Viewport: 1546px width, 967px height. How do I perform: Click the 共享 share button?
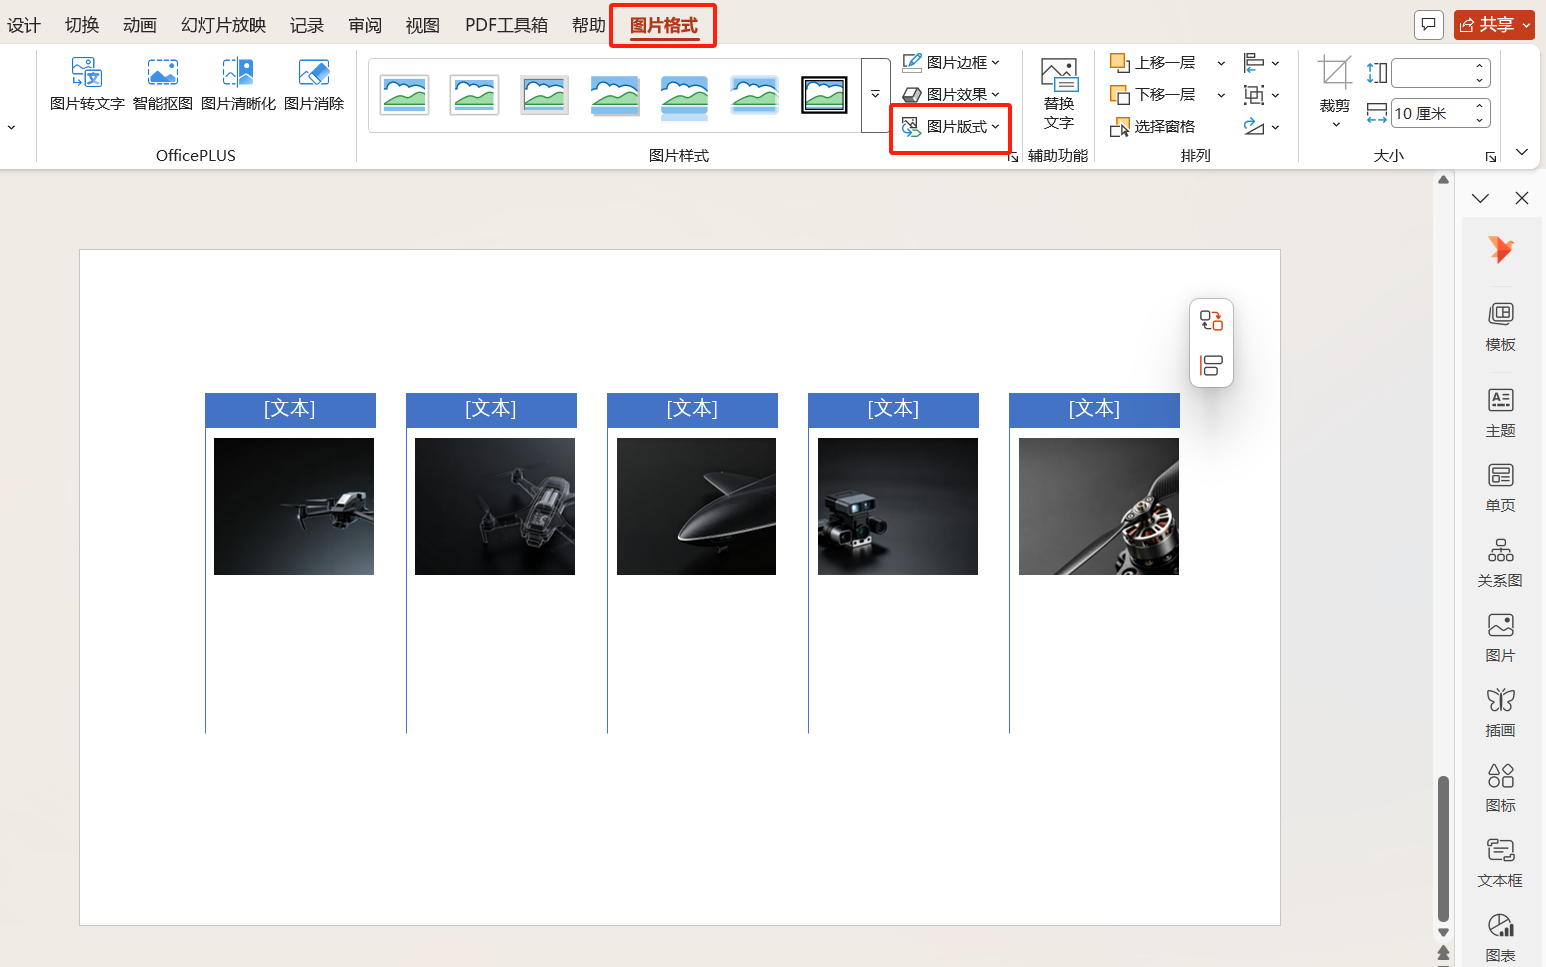tap(1494, 25)
